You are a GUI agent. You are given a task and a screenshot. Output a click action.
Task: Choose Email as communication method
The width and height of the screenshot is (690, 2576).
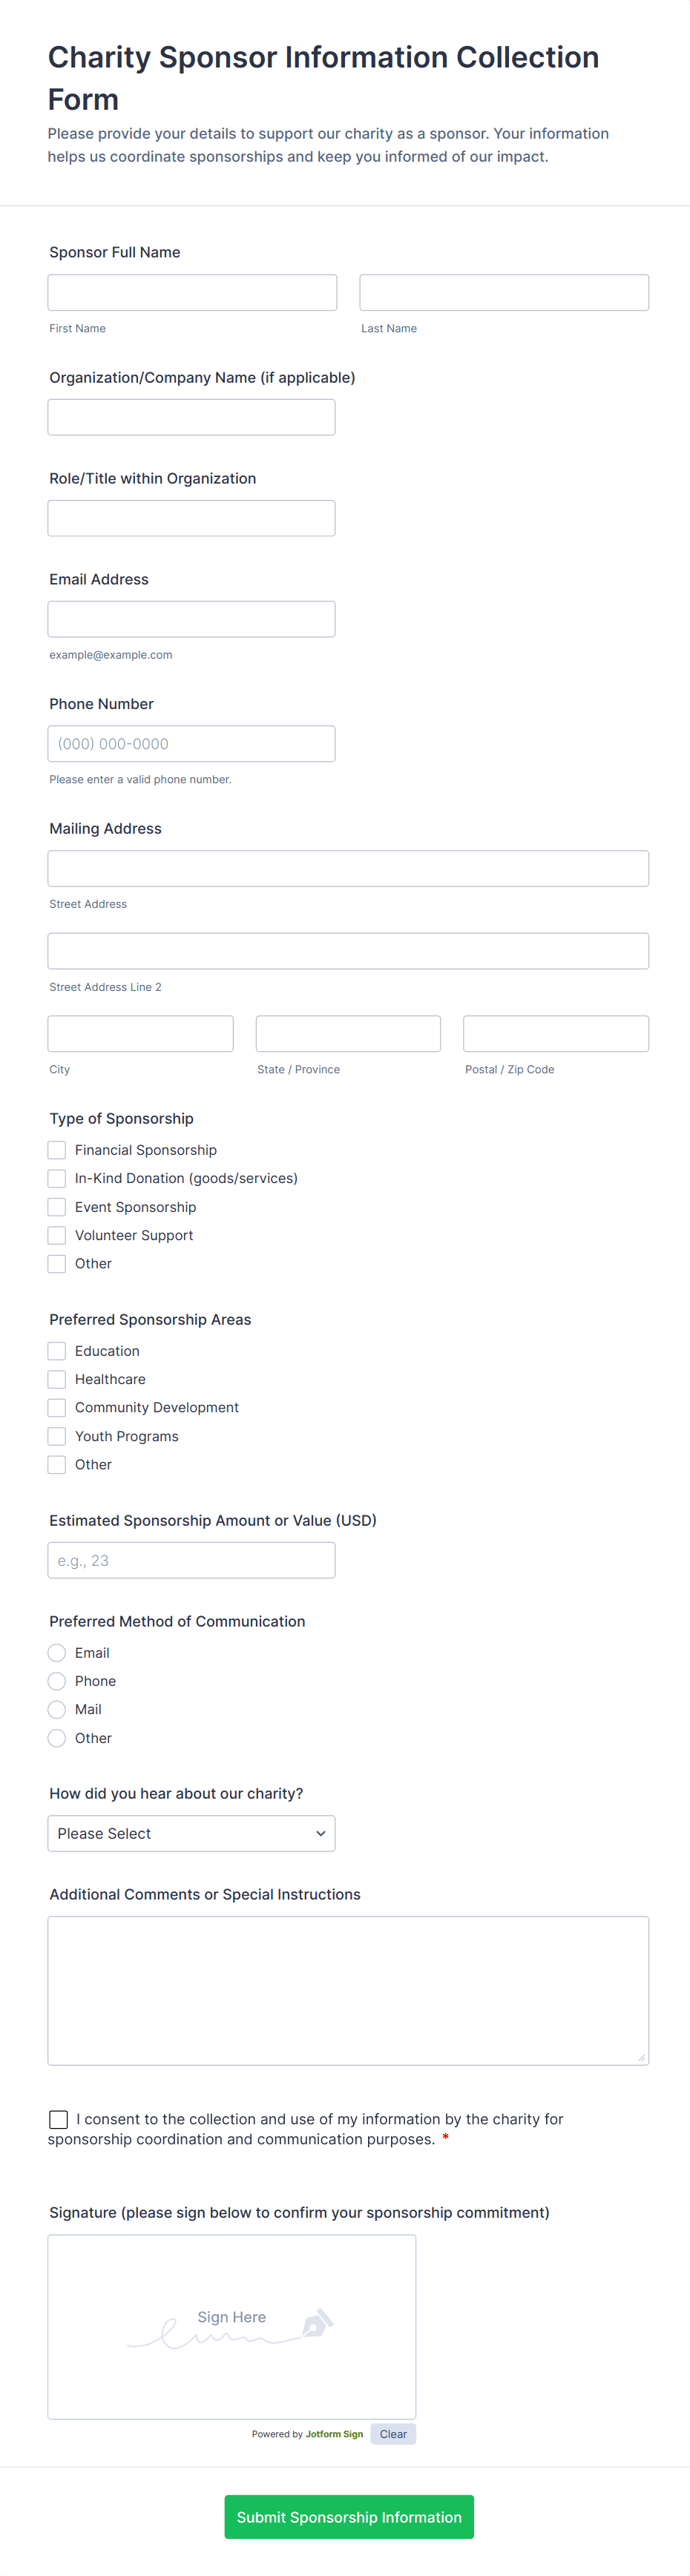point(57,1653)
